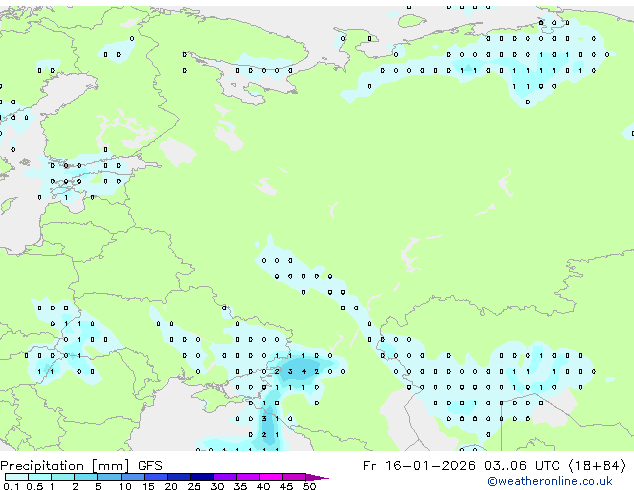This screenshot has height=490, width=634.
Task: Click the '30' legend scale label
Action: click(x=217, y=486)
